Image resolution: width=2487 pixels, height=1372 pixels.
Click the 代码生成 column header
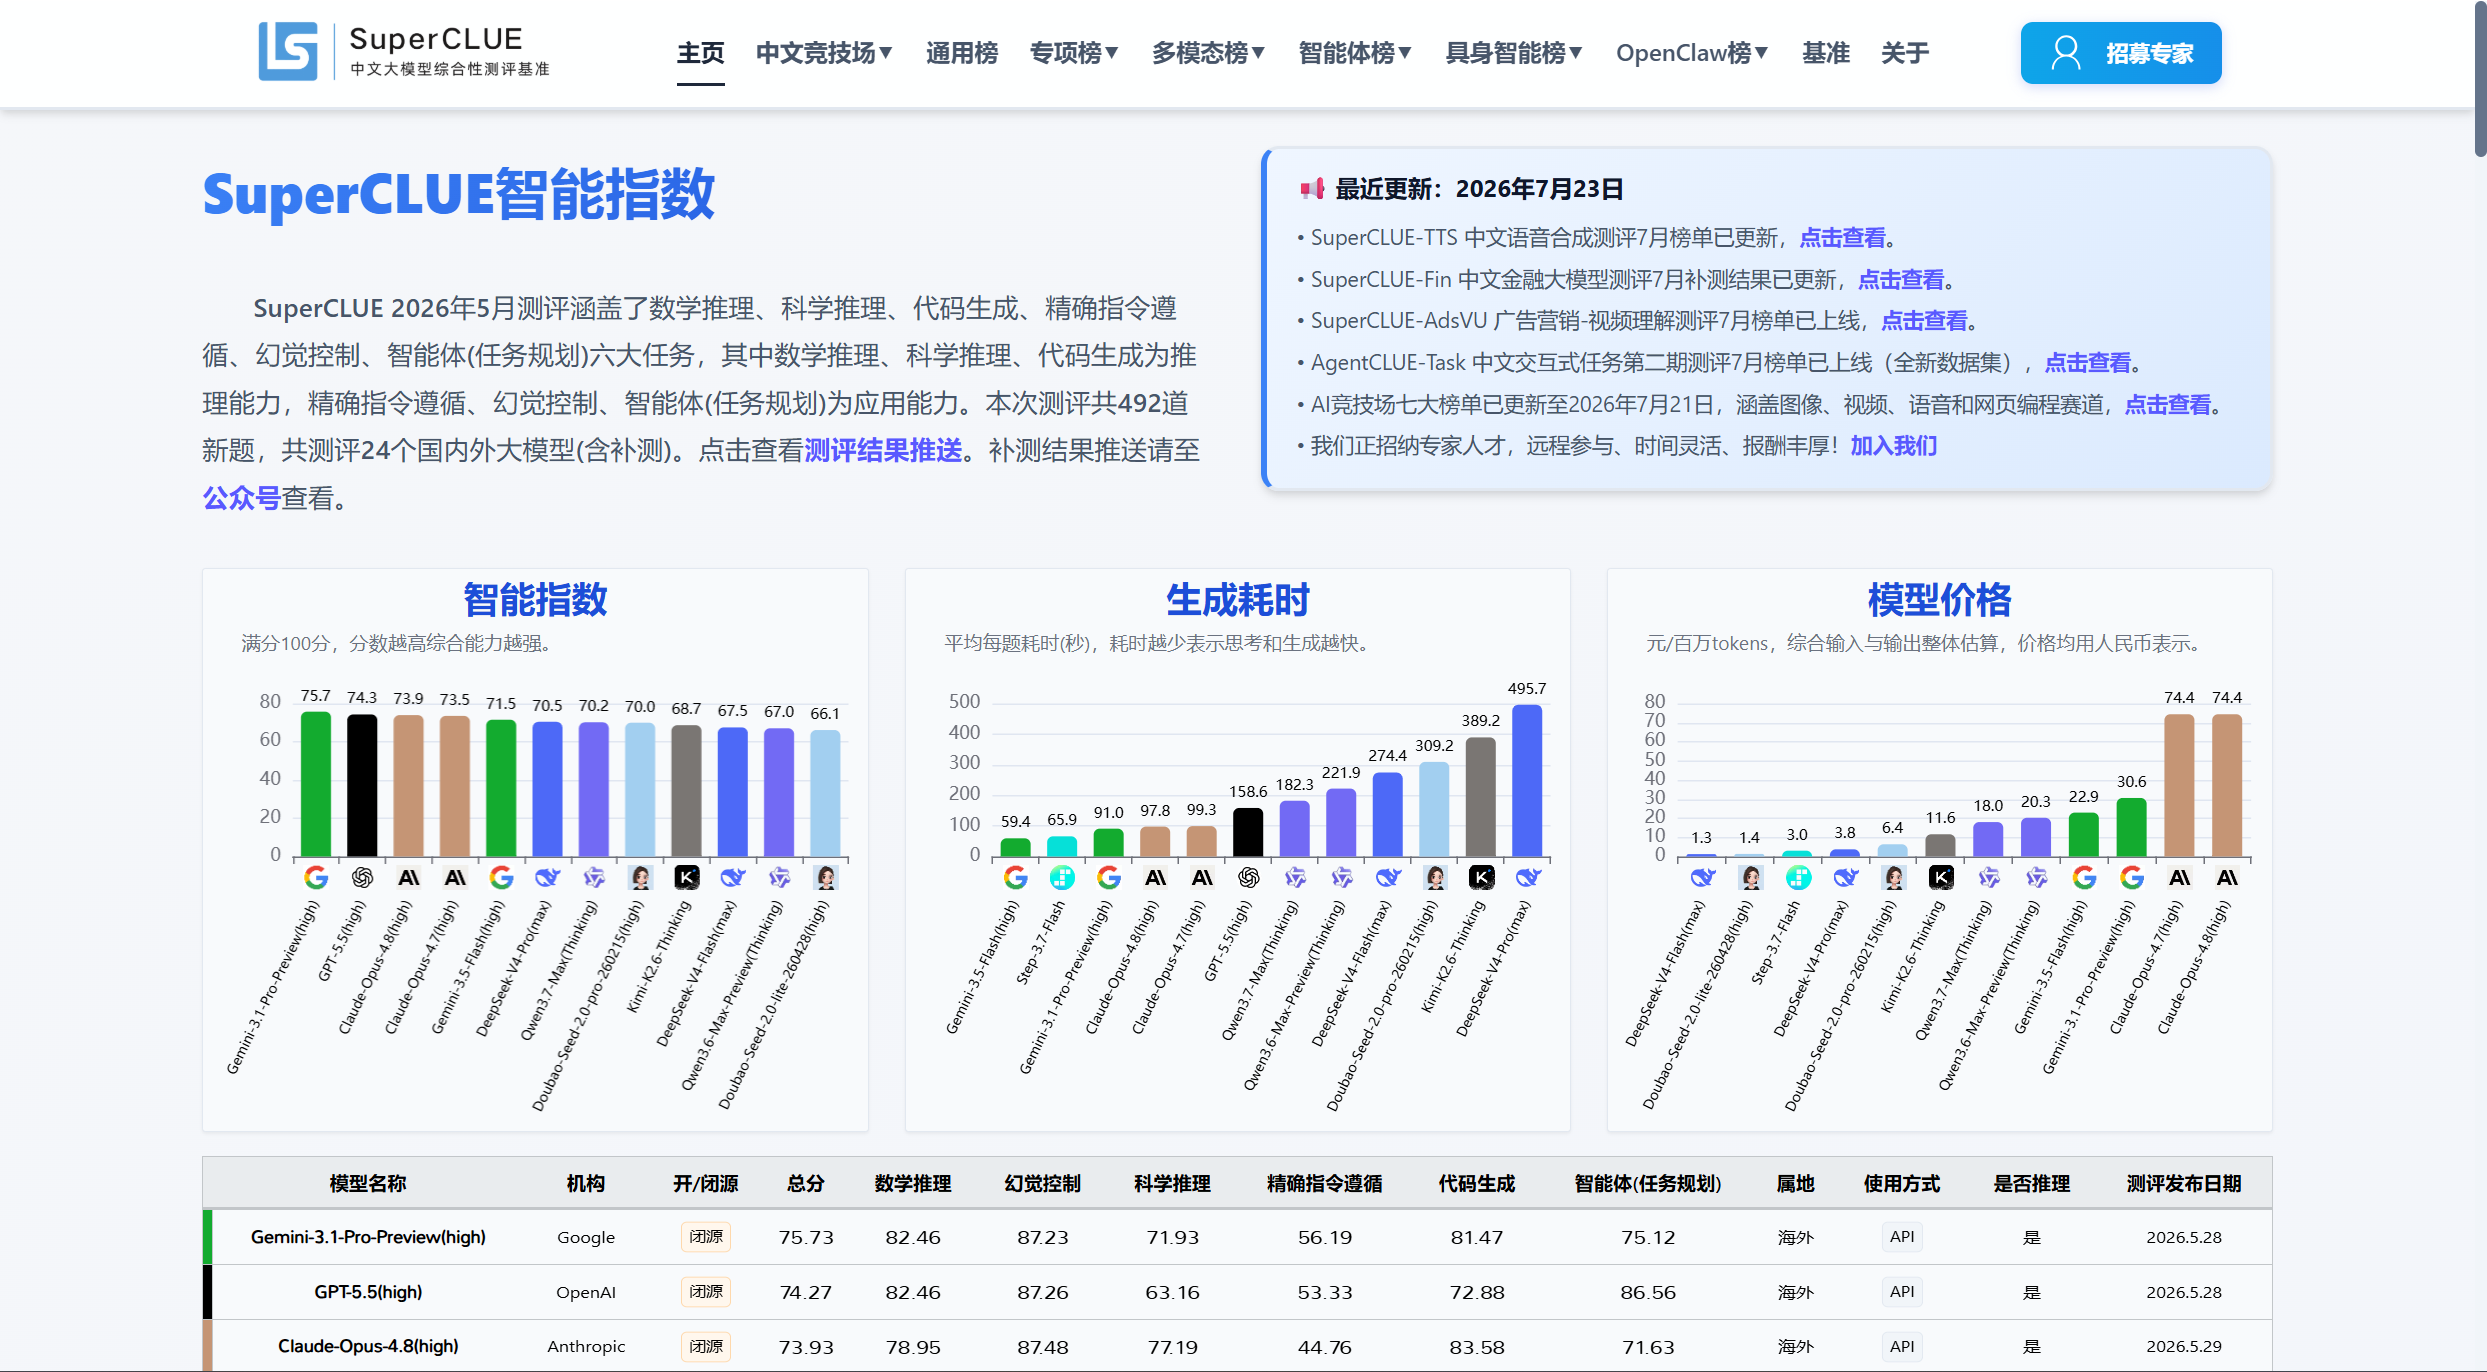point(1477,1184)
